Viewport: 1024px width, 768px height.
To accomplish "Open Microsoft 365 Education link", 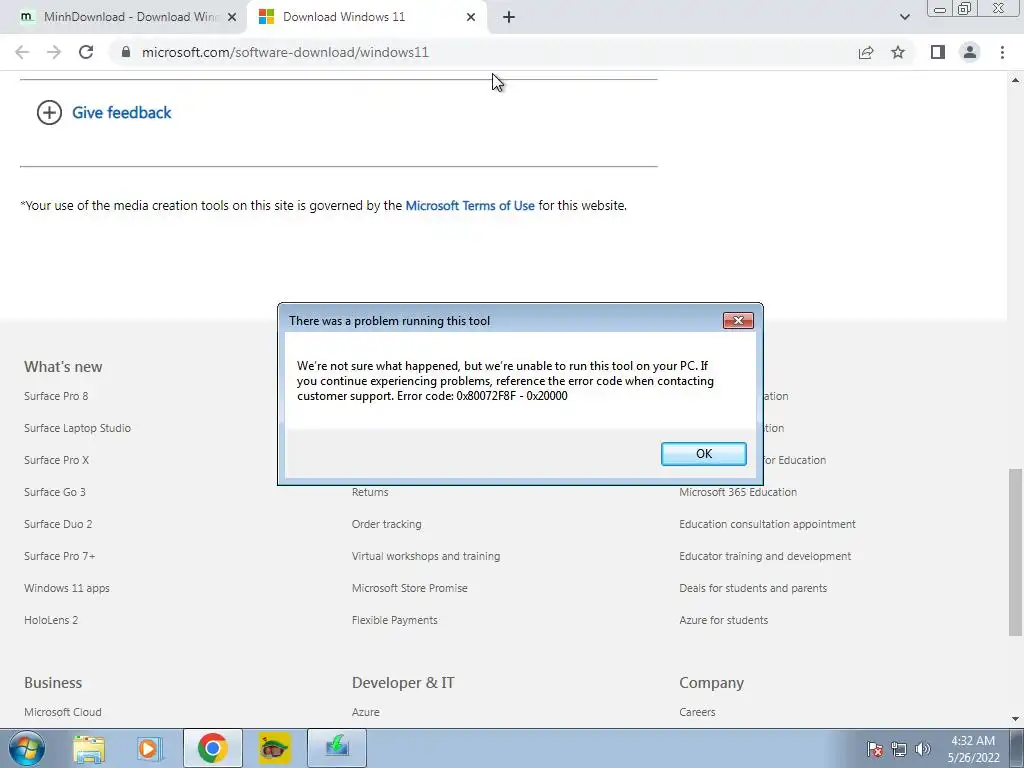I will pos(738,492).
